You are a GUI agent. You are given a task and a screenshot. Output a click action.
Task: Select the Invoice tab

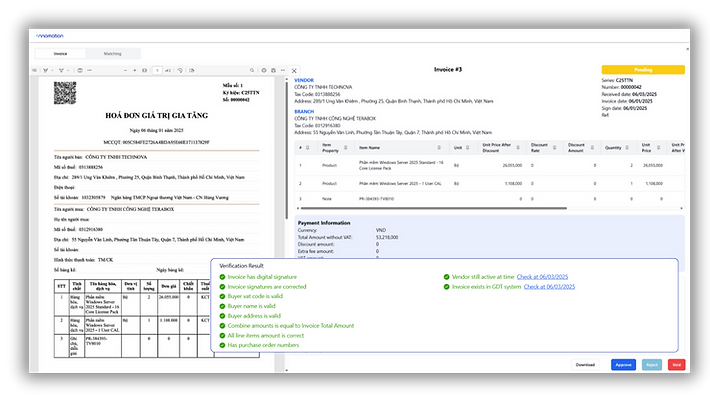click(61, 53)
